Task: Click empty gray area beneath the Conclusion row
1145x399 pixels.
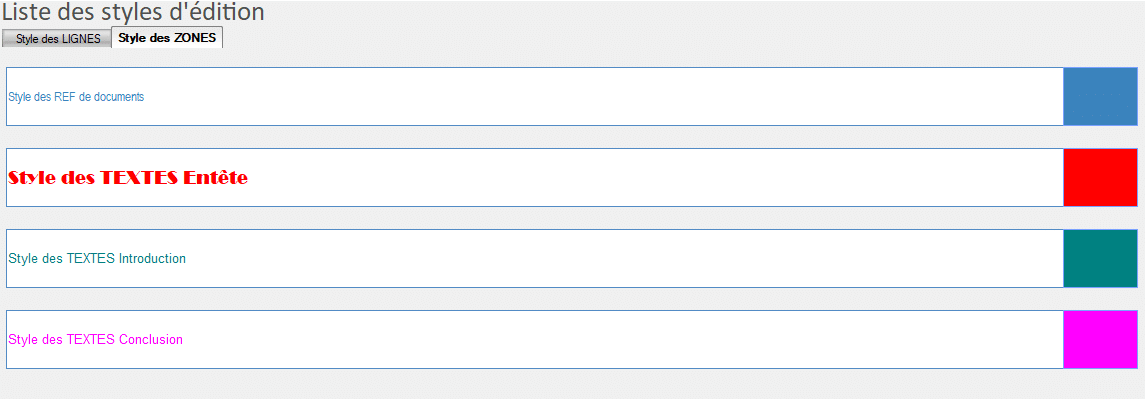Action: (572, 384)
